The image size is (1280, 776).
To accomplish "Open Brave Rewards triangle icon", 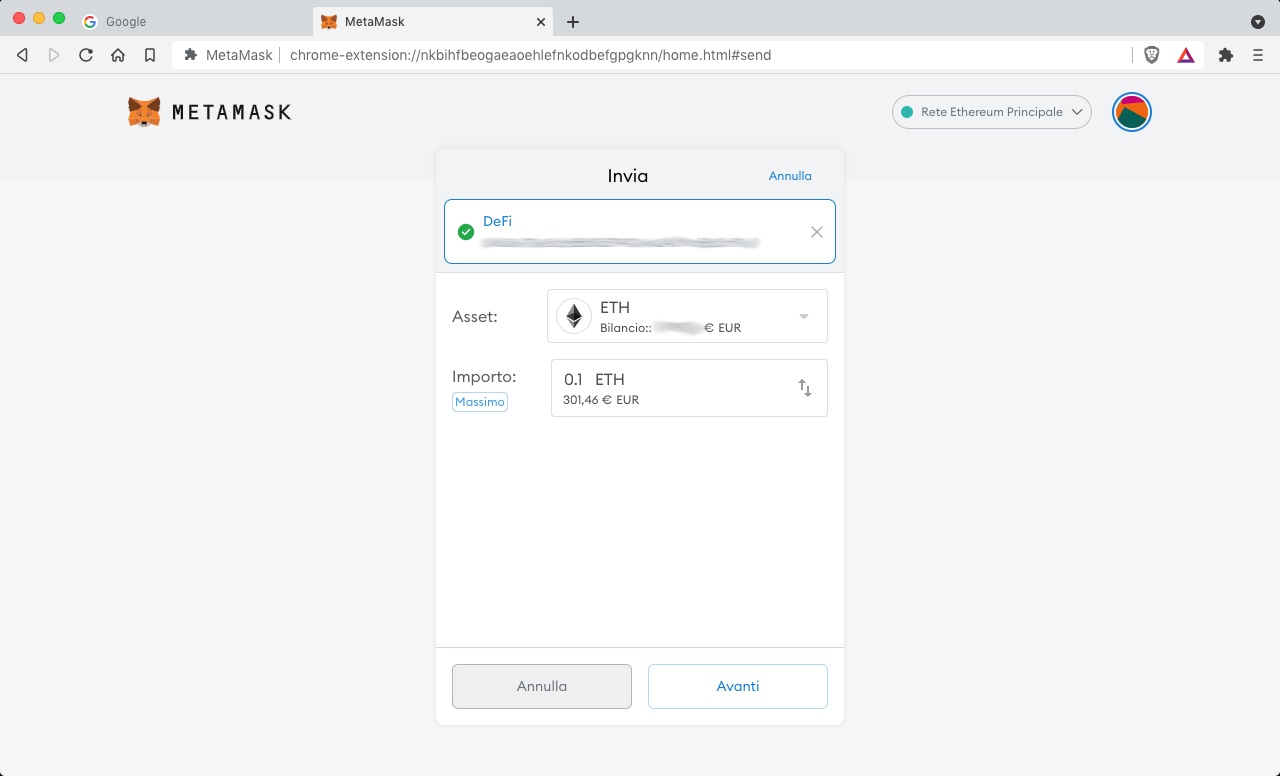I will [1186, 55].
